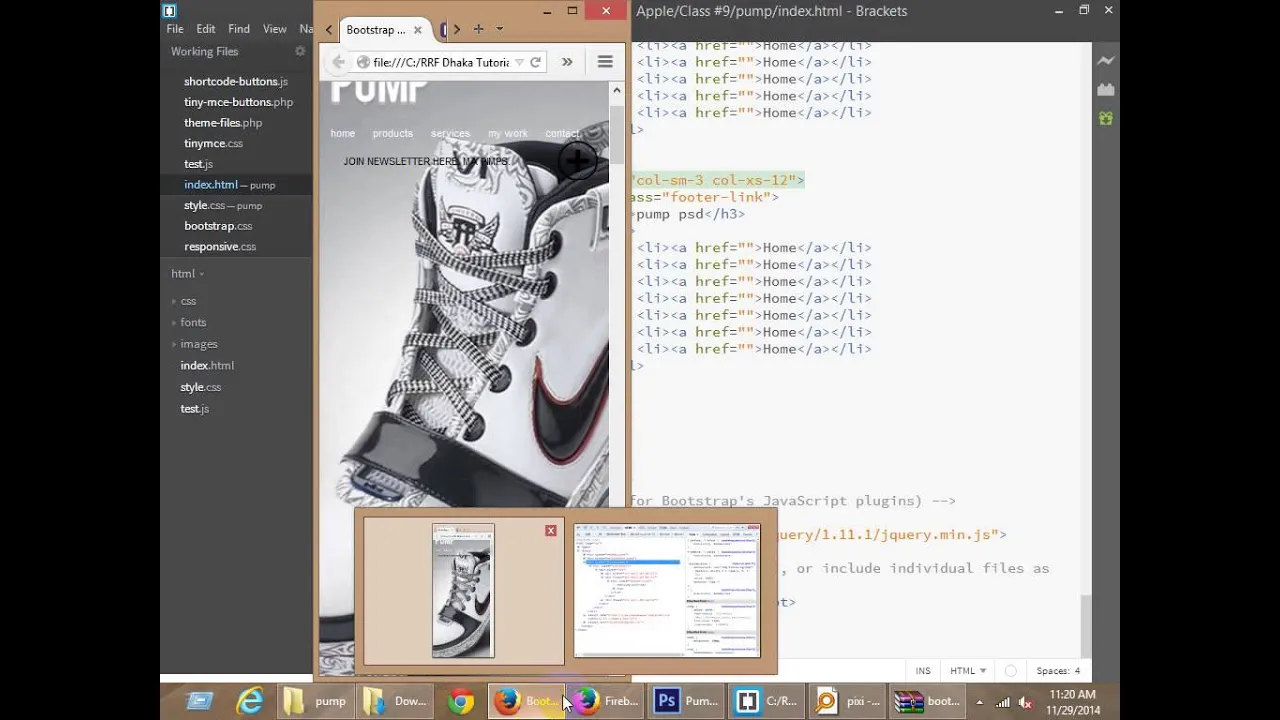Click the taskbar clock showing 11:20 AM

pos(1072,702)
